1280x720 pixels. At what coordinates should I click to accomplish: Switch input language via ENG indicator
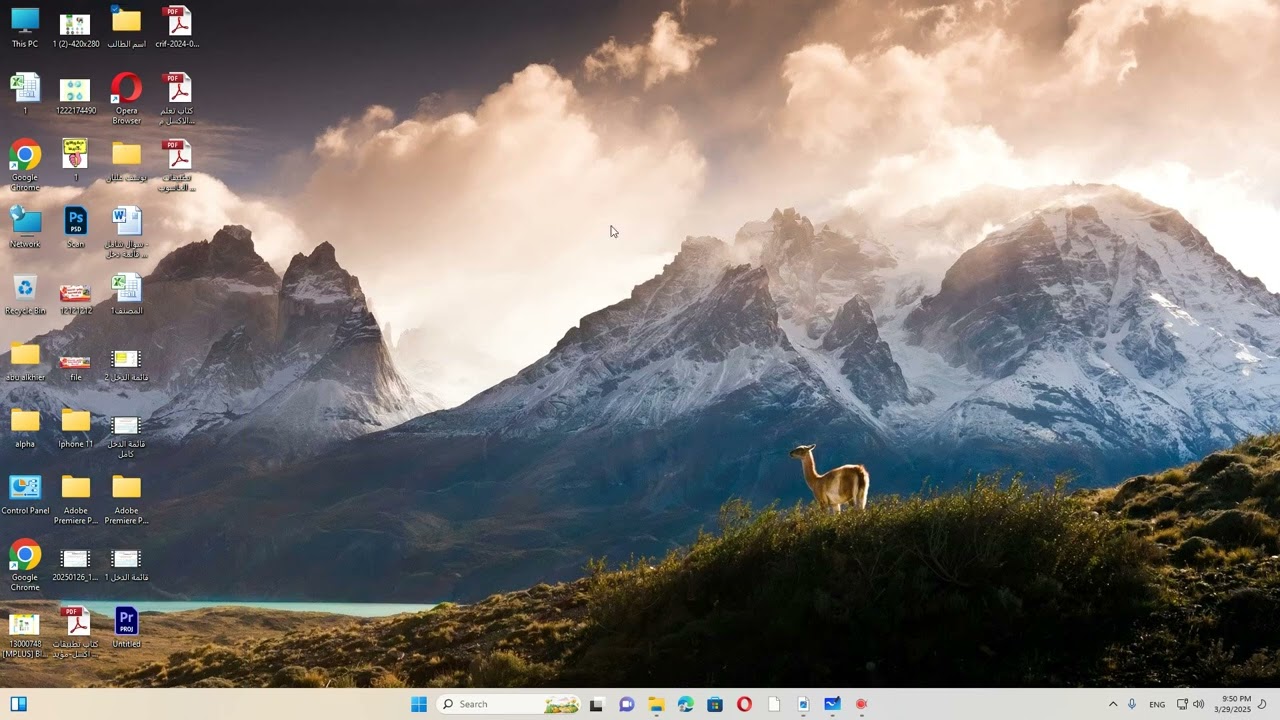click(1157, 704)
